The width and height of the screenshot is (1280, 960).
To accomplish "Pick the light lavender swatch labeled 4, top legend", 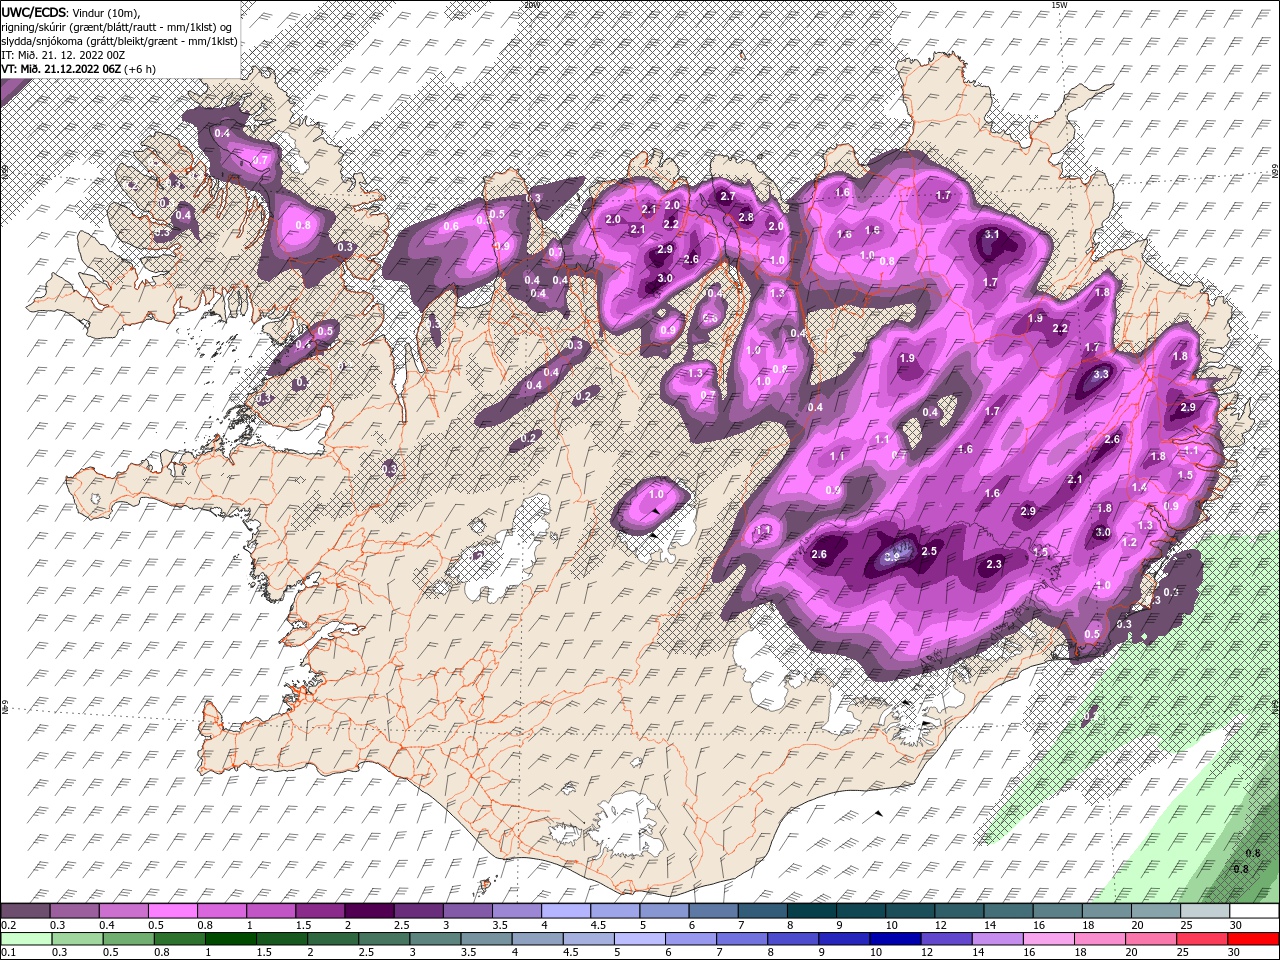I will pos(565,911).
